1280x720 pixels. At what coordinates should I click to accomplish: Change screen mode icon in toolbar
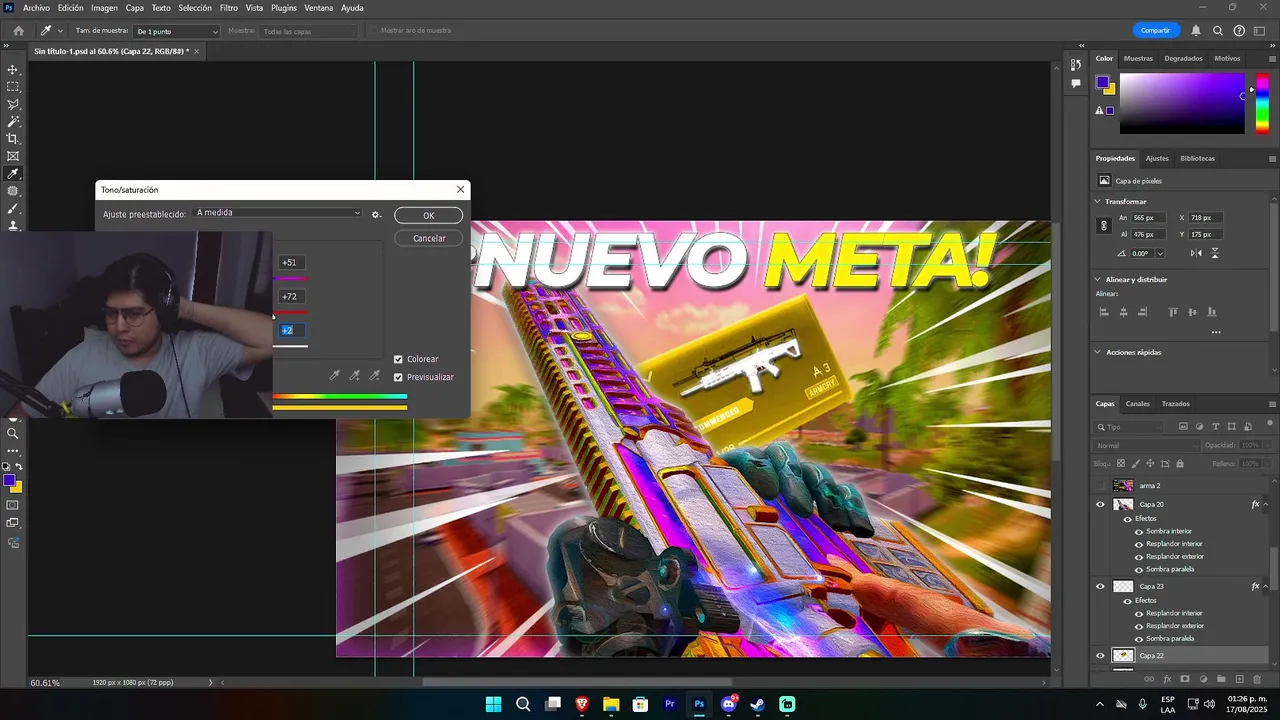13,523
